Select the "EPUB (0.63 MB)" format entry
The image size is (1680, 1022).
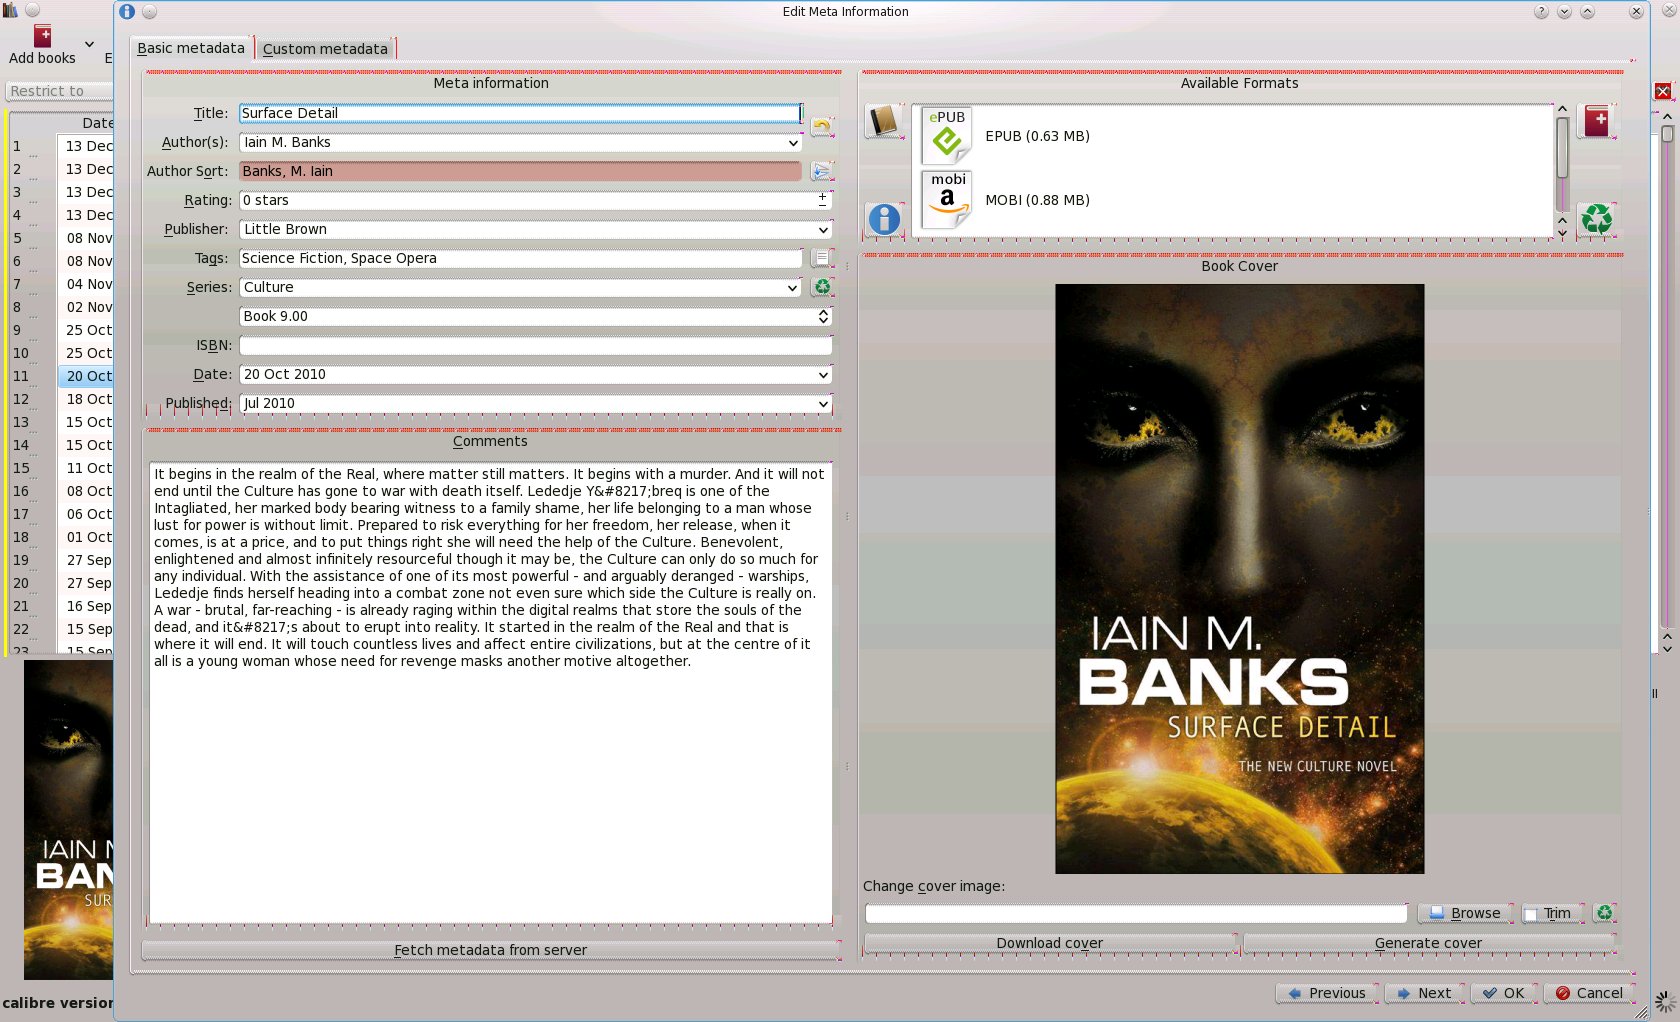(x=1037, y=136)
